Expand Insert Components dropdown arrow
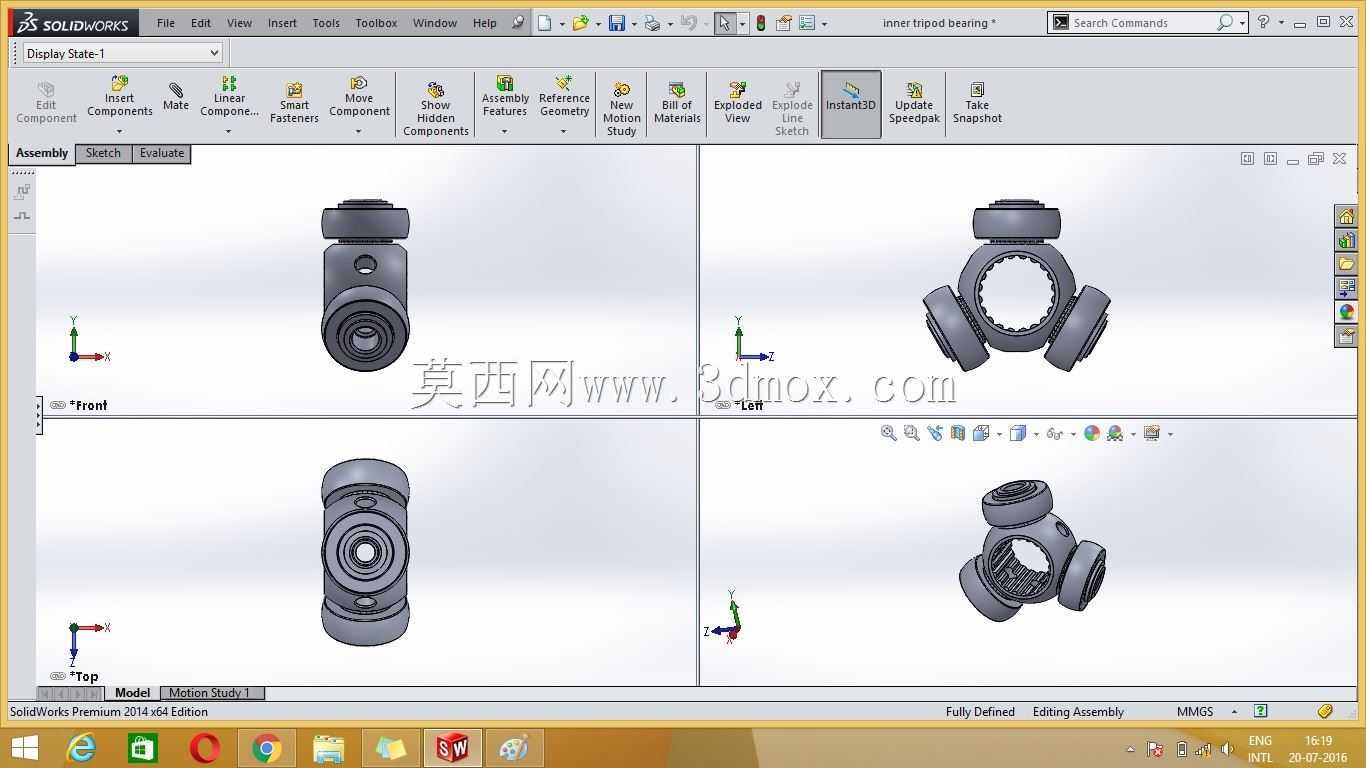 tap(119, 131)
